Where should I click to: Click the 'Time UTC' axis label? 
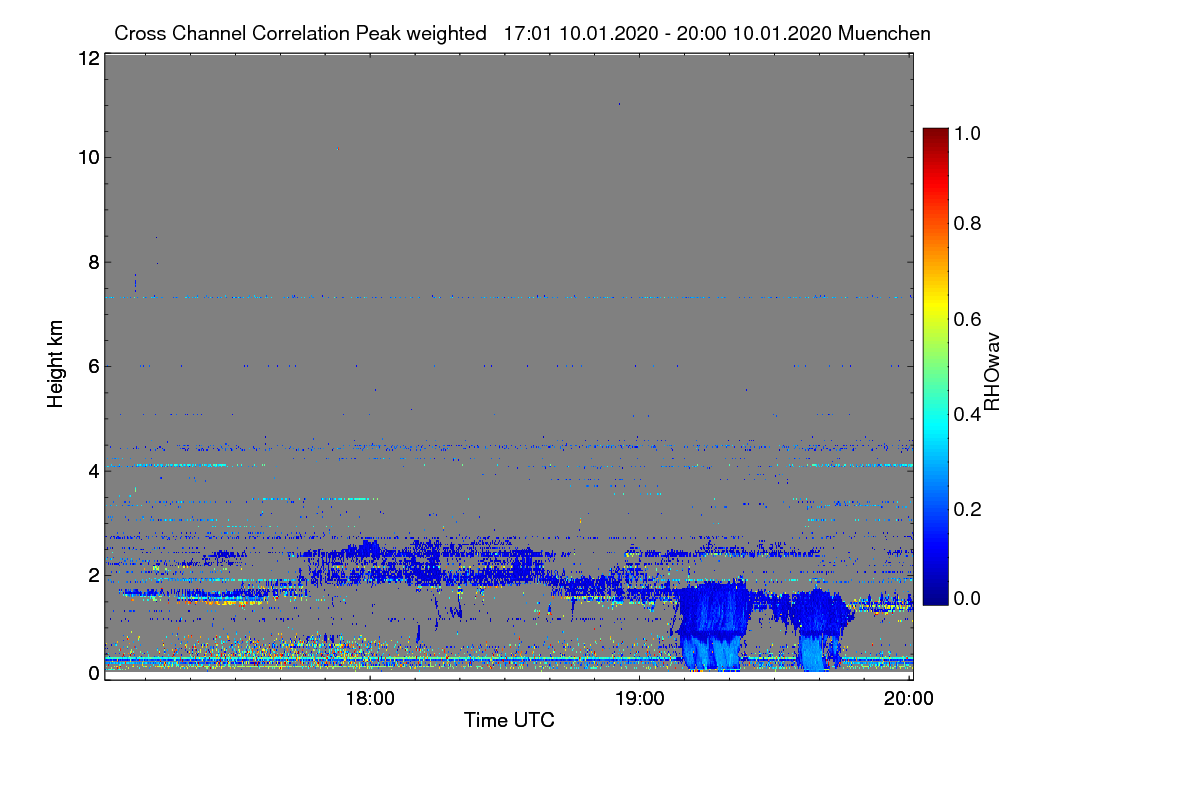pyautogui.click(x=509, y=720)
